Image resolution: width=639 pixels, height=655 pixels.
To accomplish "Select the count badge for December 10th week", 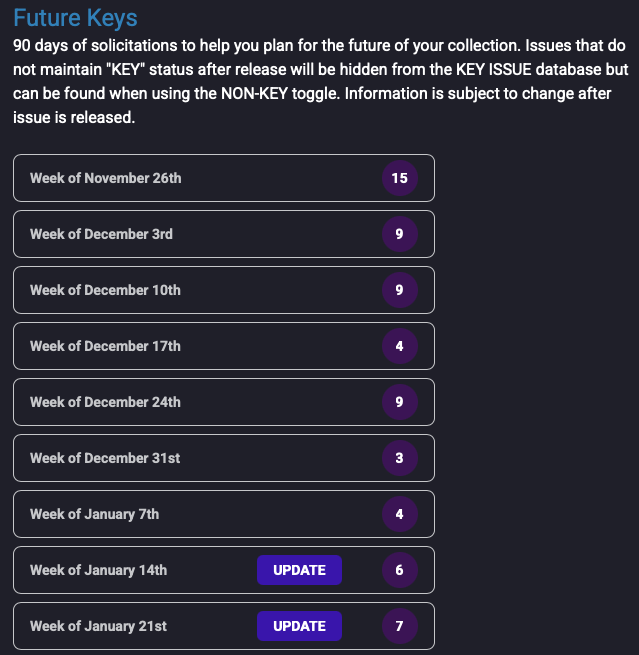I will point(399,290).
